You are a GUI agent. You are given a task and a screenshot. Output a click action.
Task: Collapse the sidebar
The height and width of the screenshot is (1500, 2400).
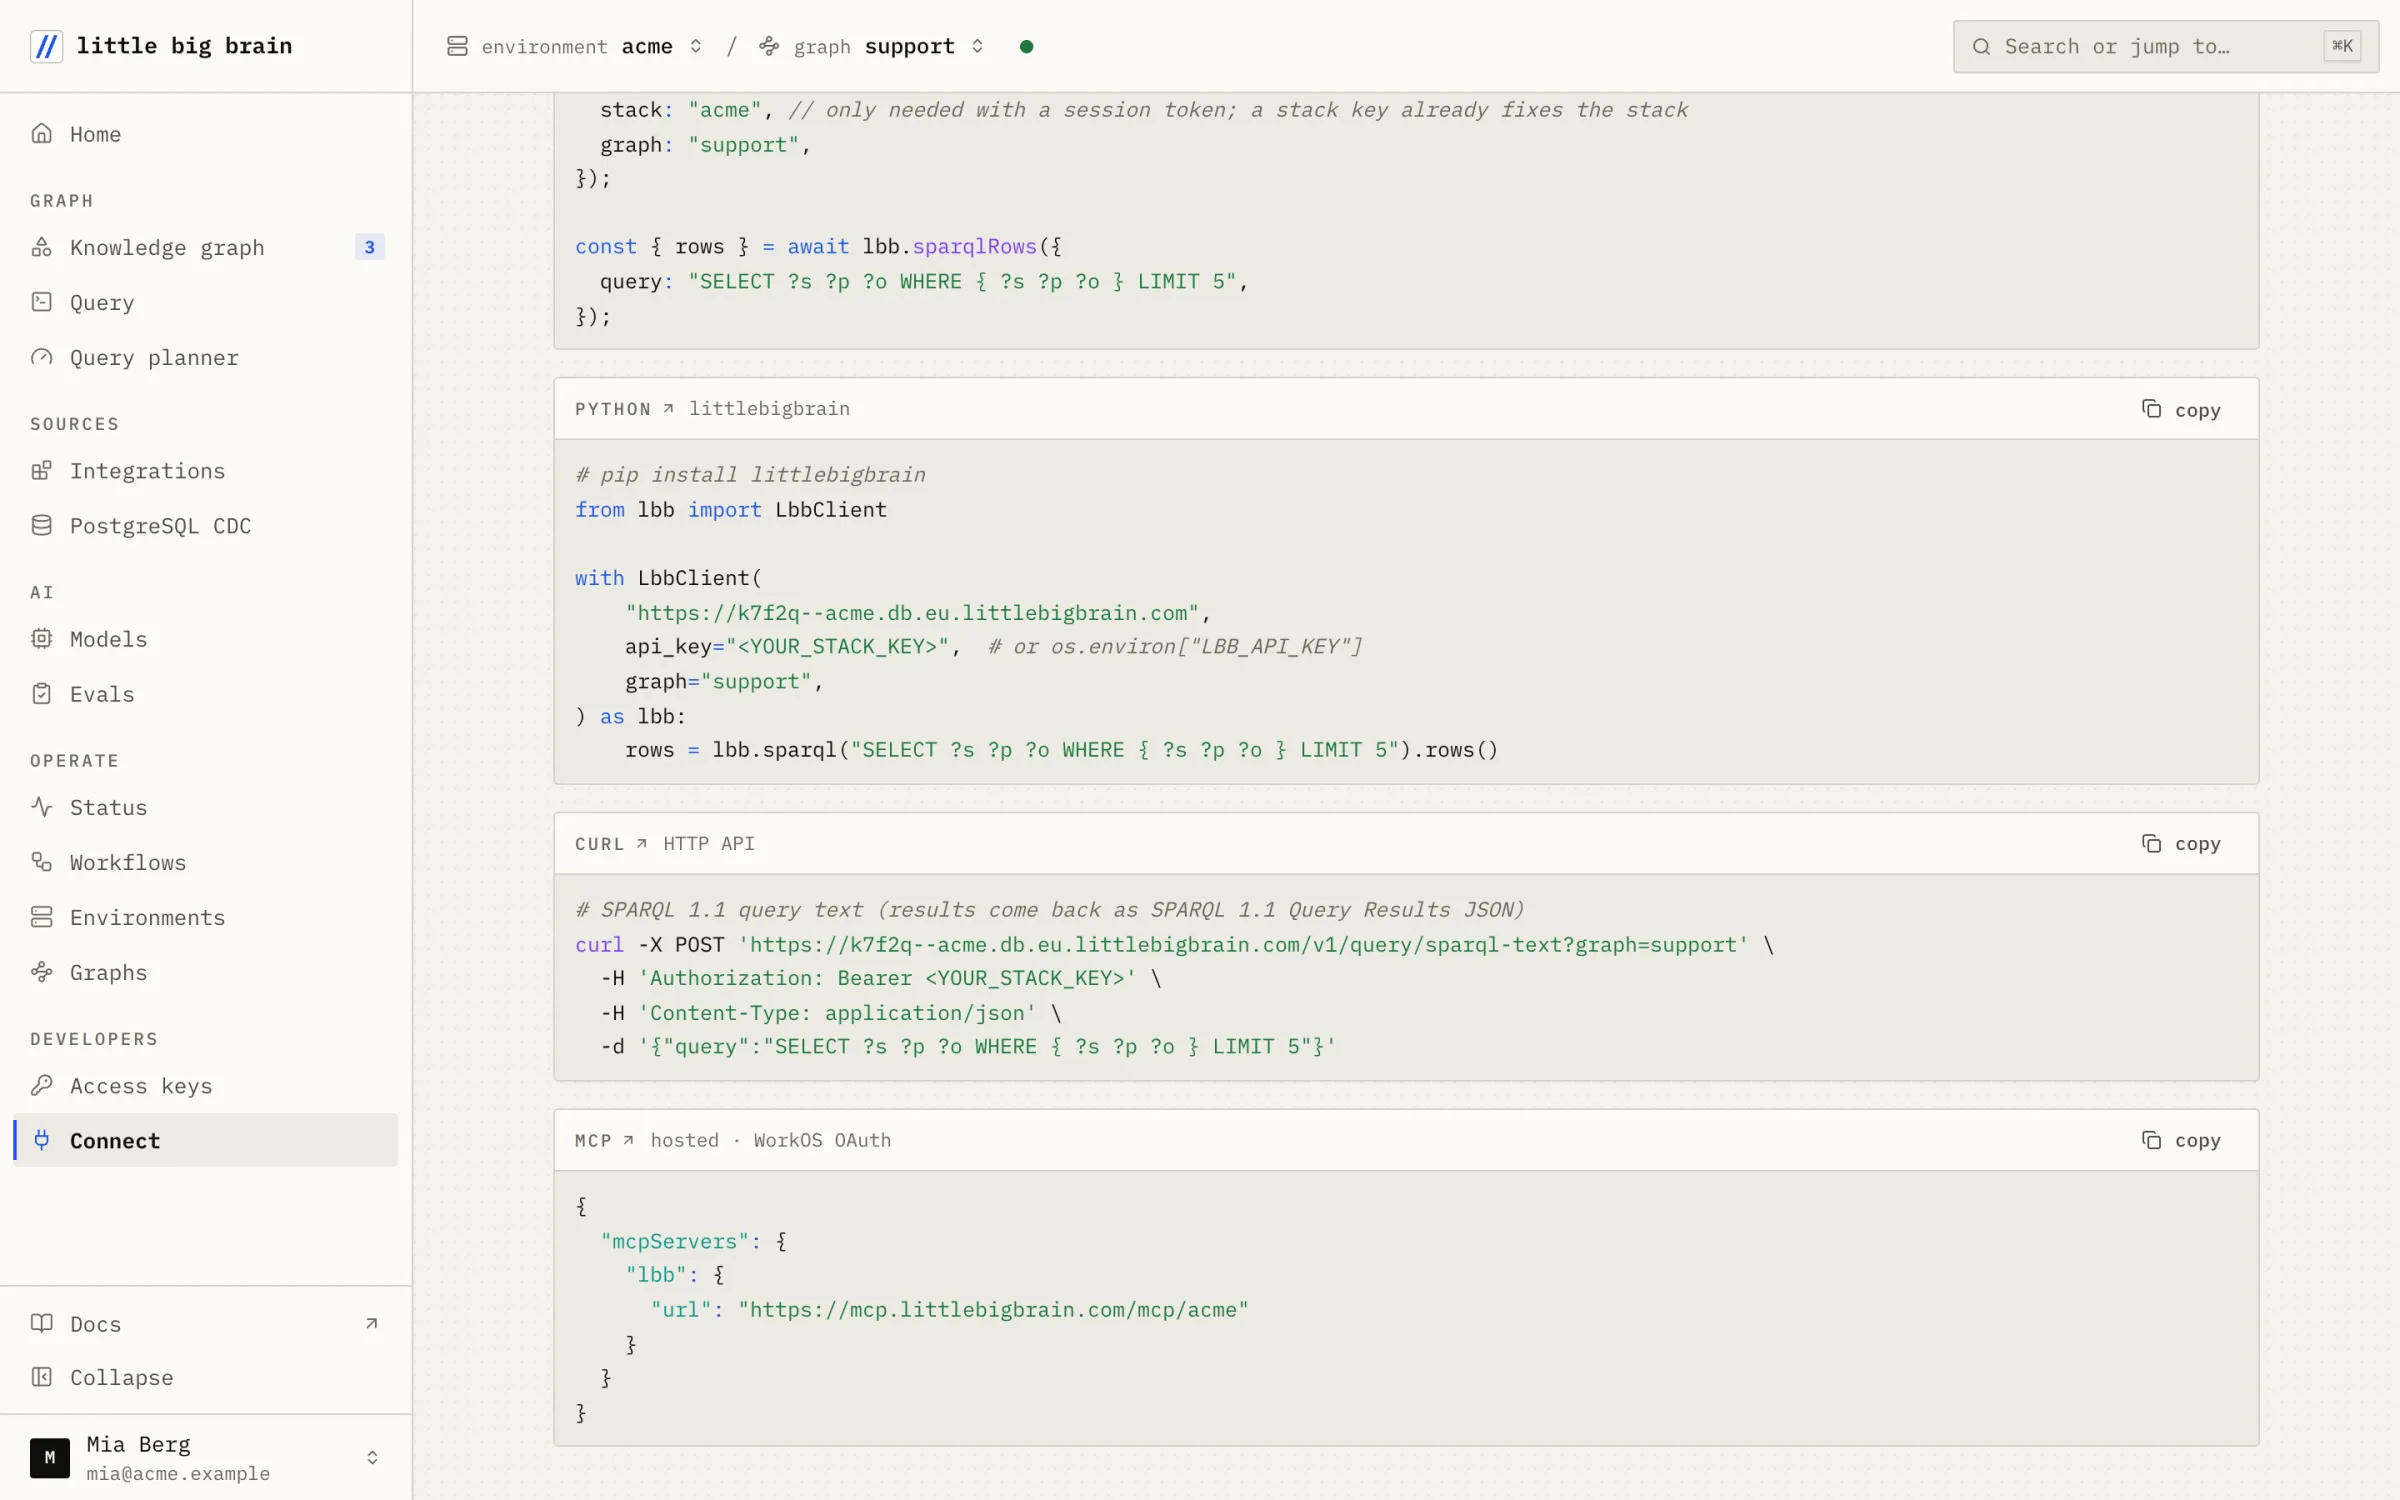[x=205, y=1377]
